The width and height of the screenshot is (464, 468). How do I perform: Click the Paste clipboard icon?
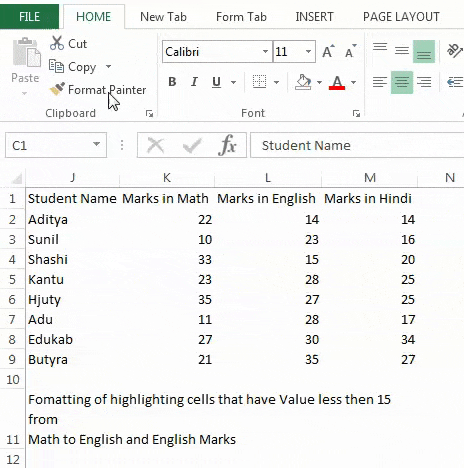pos(26,52)
